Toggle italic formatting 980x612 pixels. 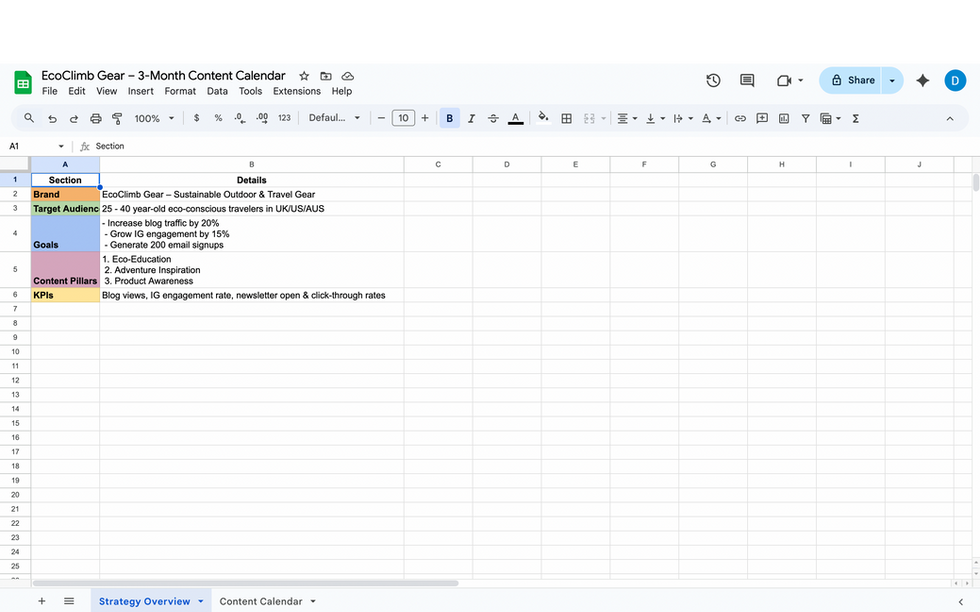coord(471,117)
